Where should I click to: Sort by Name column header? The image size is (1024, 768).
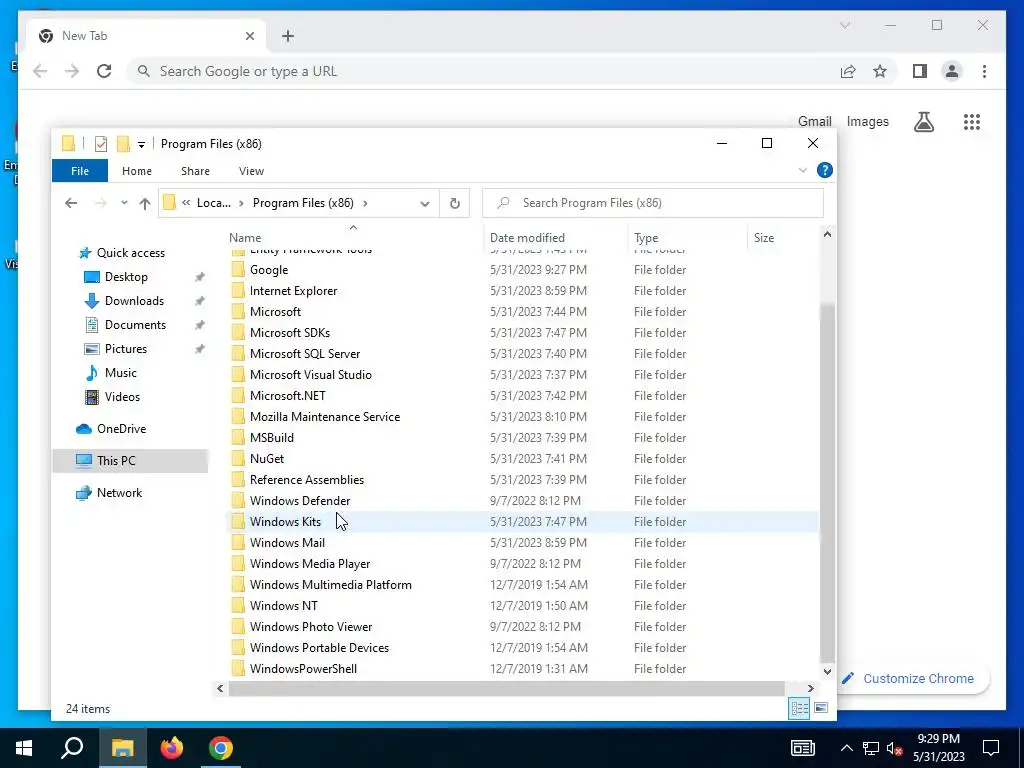tap(354, 238)
